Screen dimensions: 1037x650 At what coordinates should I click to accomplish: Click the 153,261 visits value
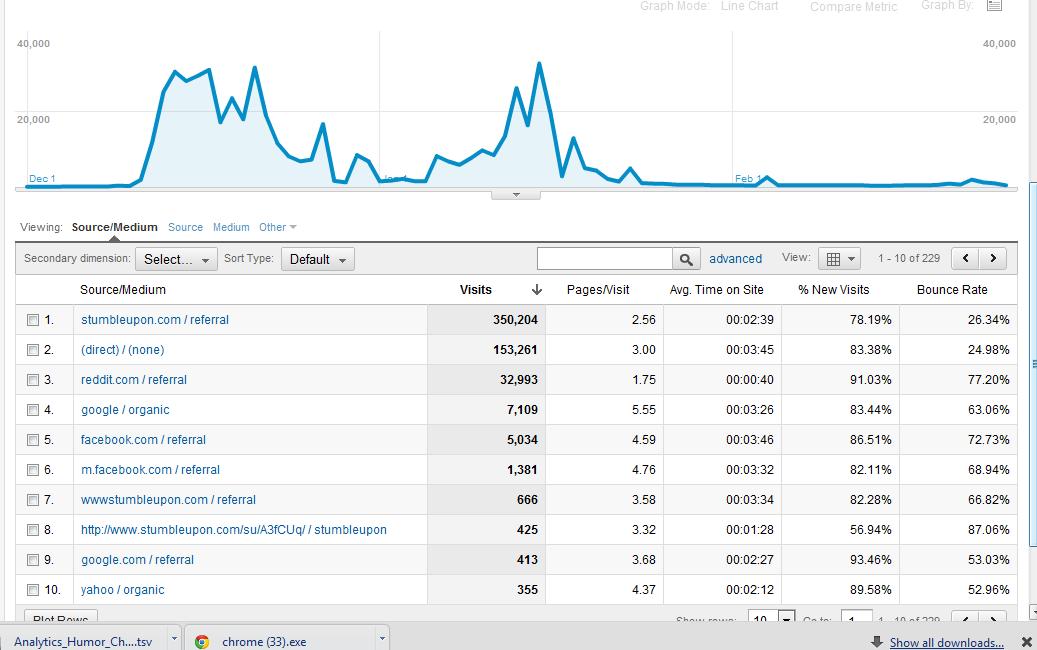click(x=515, y=350)
